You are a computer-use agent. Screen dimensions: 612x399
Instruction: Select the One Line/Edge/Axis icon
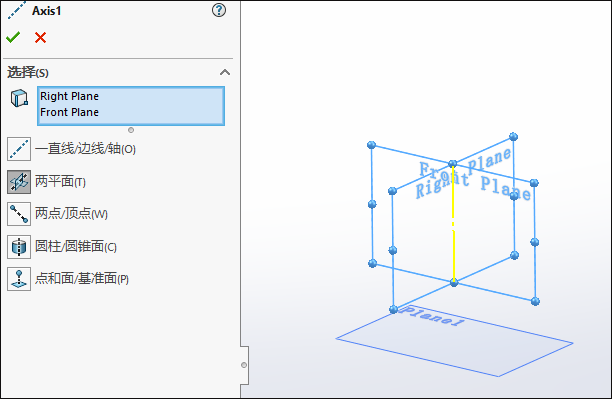pos(19,149)
